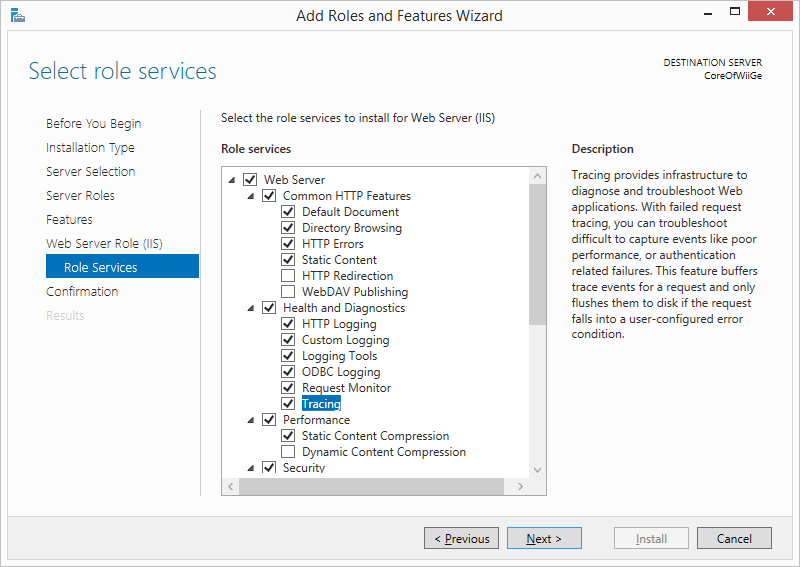Collapse the Health and Diagnostics node
The image size is (800, 567).
point(251,308)
